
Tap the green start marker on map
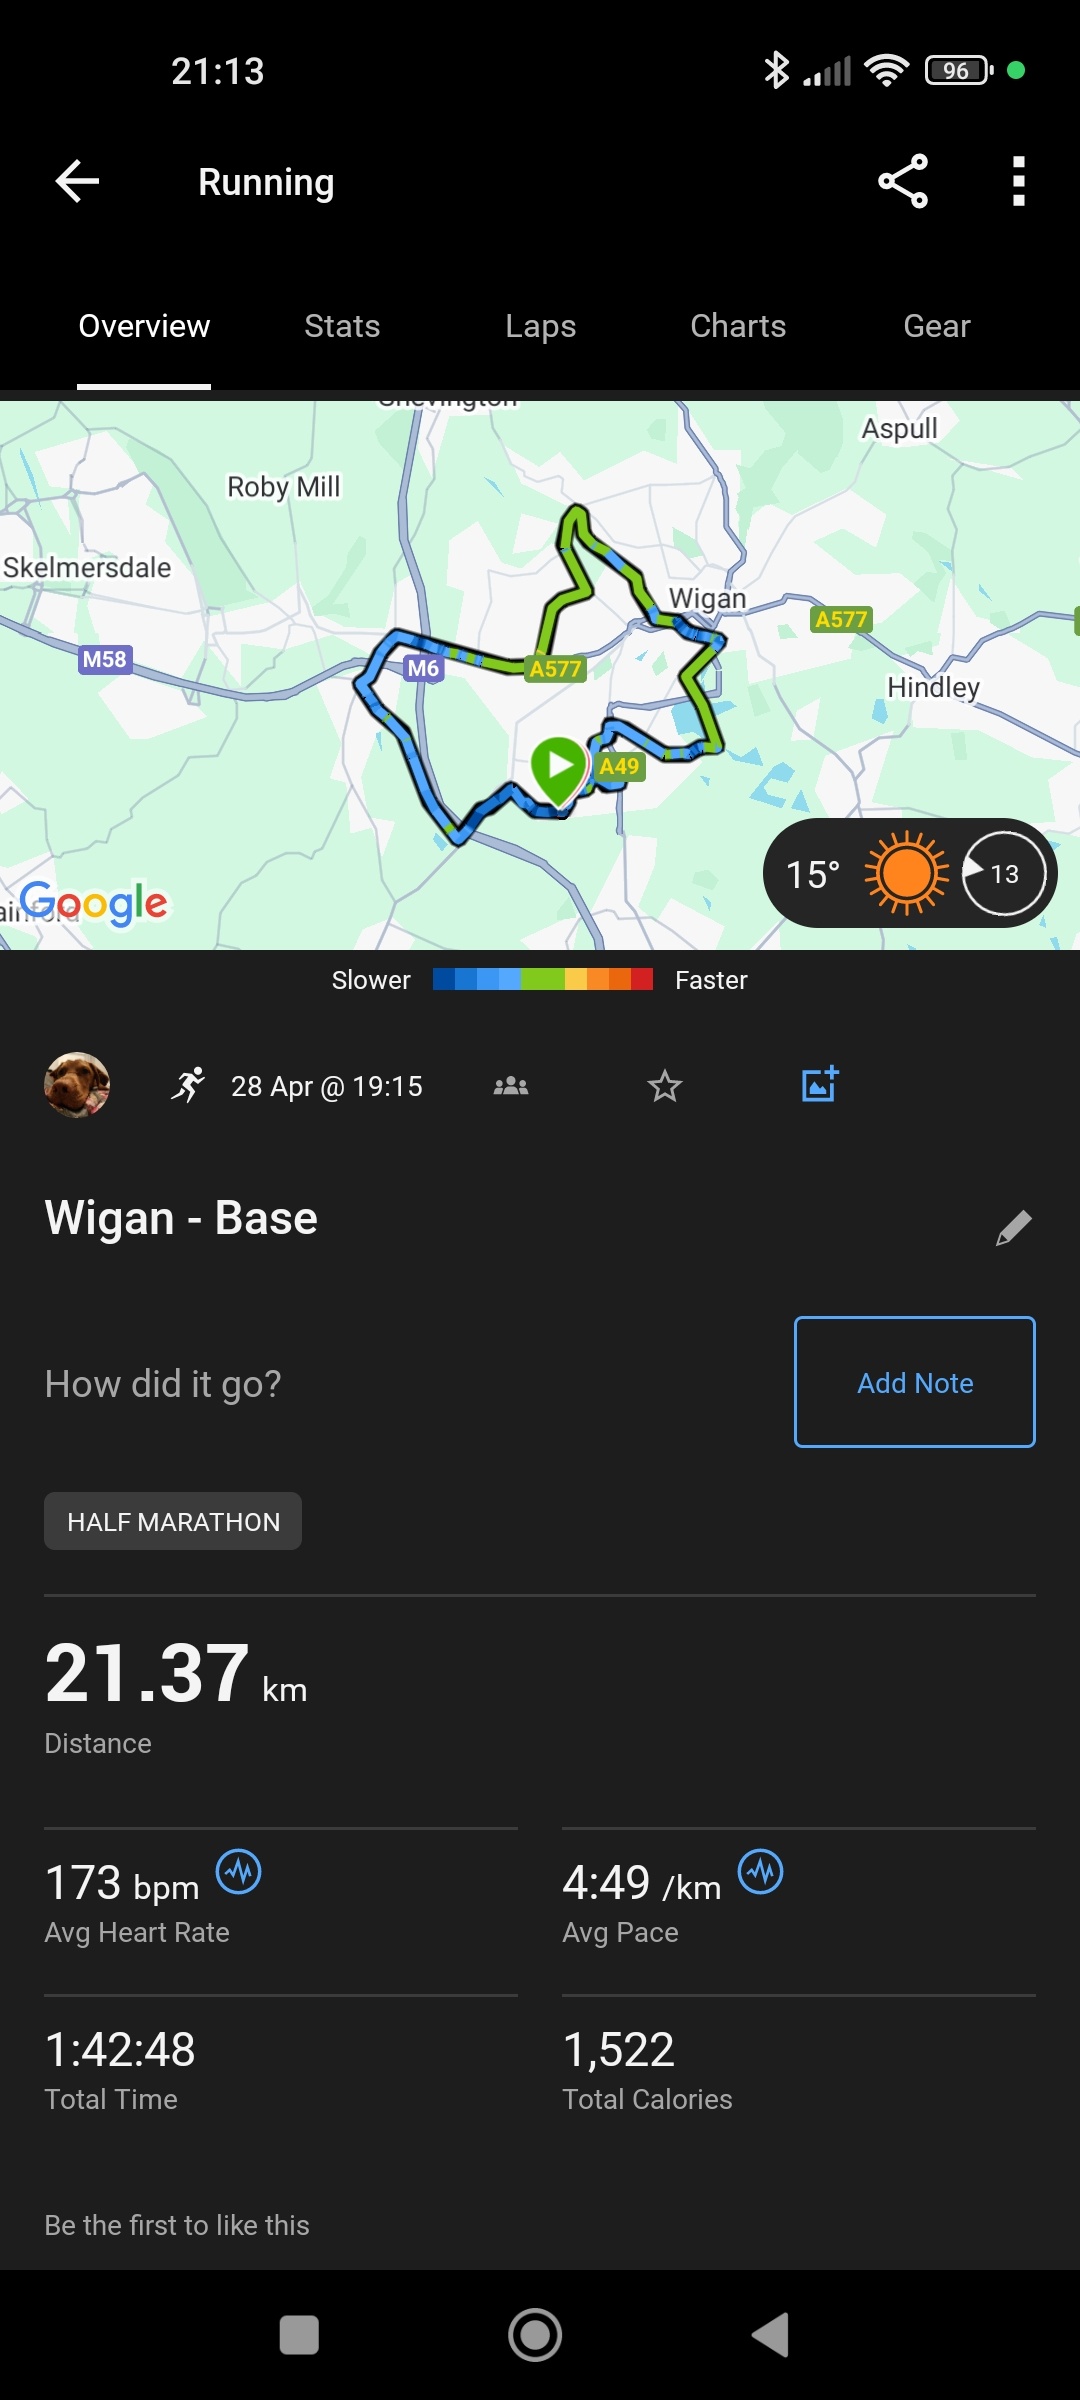[559, 768]
